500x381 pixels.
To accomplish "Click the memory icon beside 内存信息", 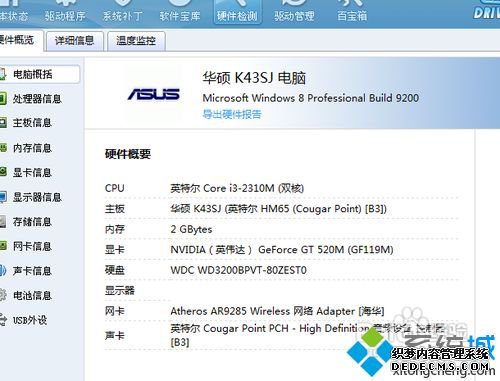I will point(3,147).
